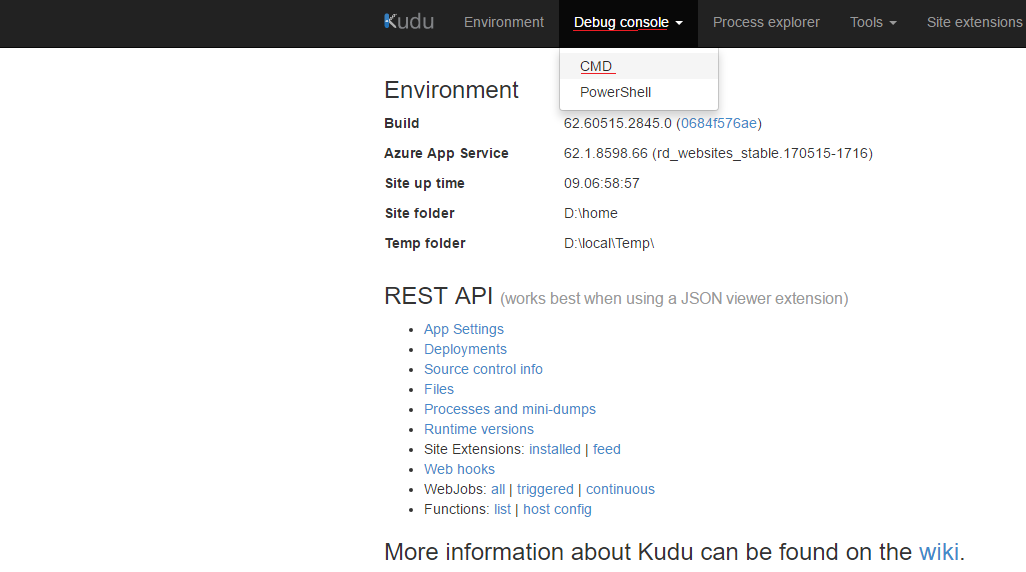The height and width of the screenshot is (572, 1026).
Task: Open Site Extensions feed link
Action: 607,449
